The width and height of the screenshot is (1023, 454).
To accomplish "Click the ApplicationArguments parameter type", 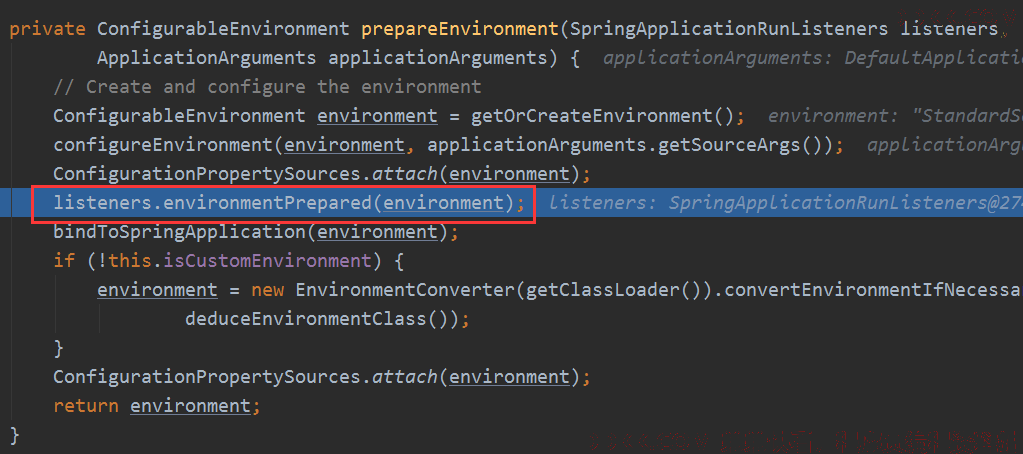I will (x=206, y=58).
